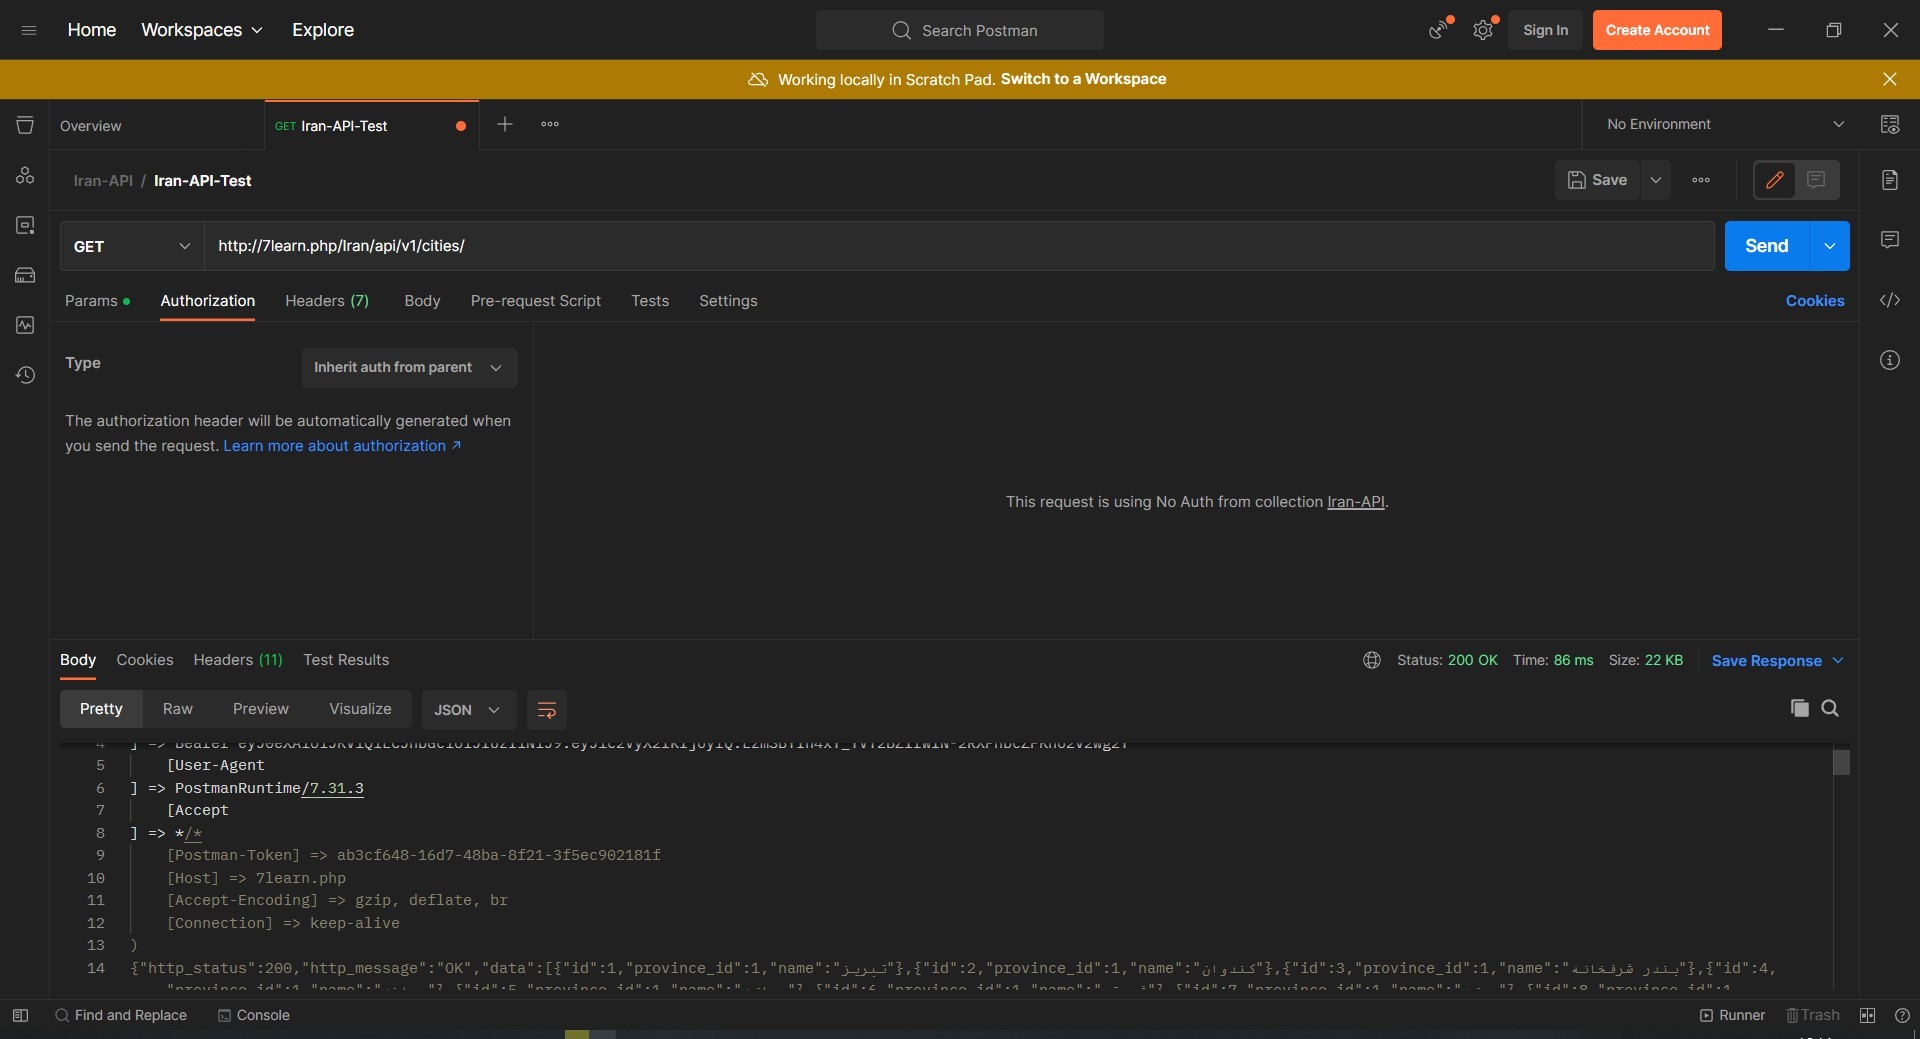Click Switch to a Workspace link

pyautogui.click(x=1083, y=79)
